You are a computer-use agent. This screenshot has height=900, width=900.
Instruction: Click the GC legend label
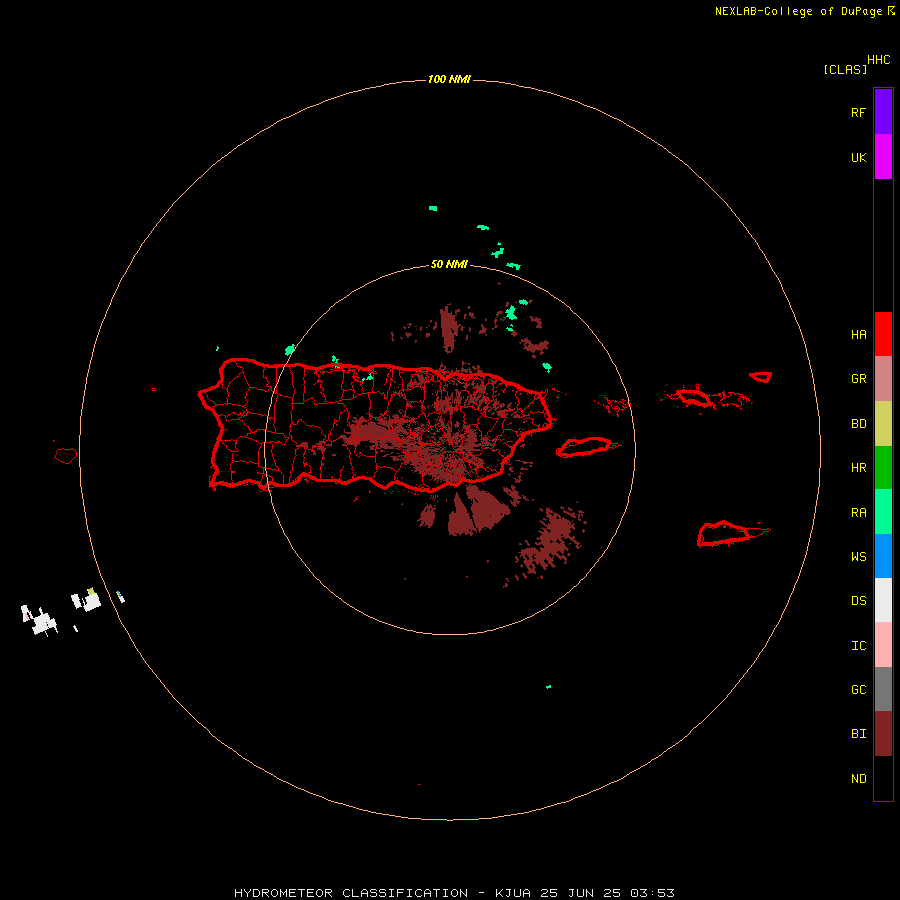[x=858, y=690]
